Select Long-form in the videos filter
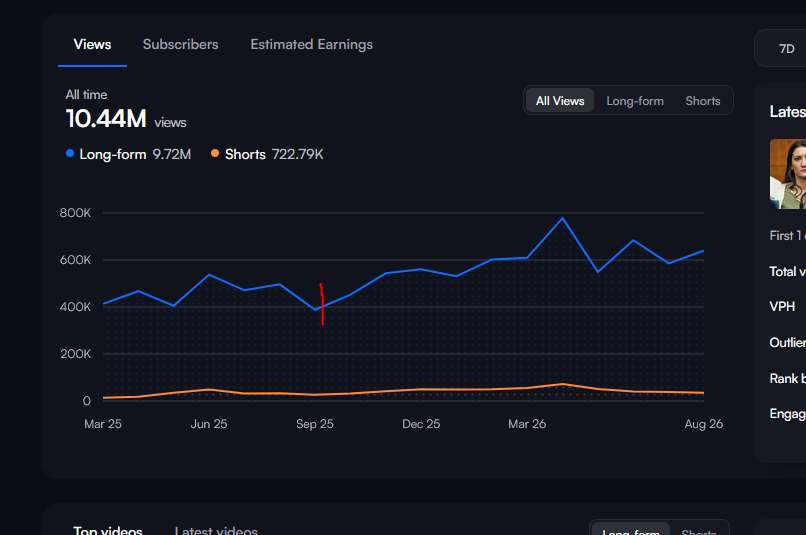806x535 pixels. point(631,531)
